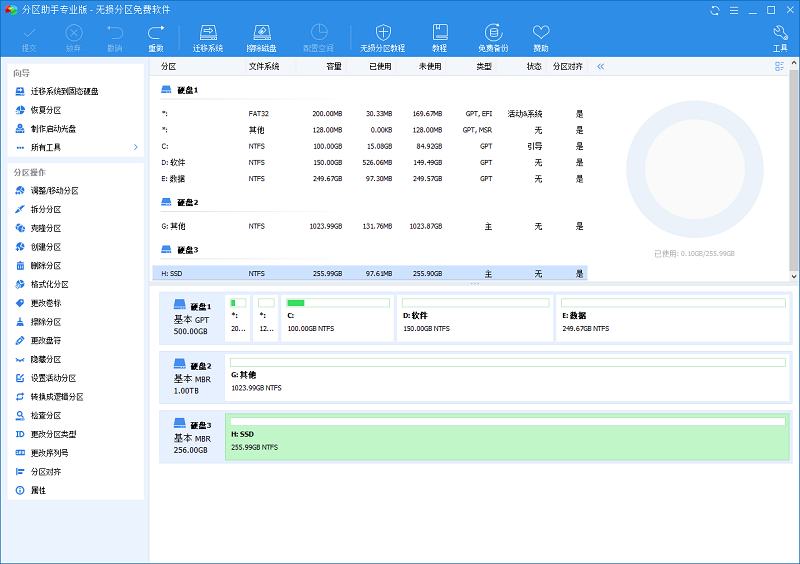
Task: Click the E: 数据 block in the disk map
Action: click(673, 318)
